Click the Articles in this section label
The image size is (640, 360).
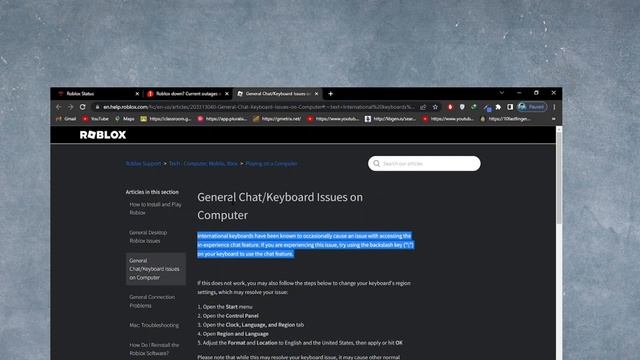[x=152, y=192]
